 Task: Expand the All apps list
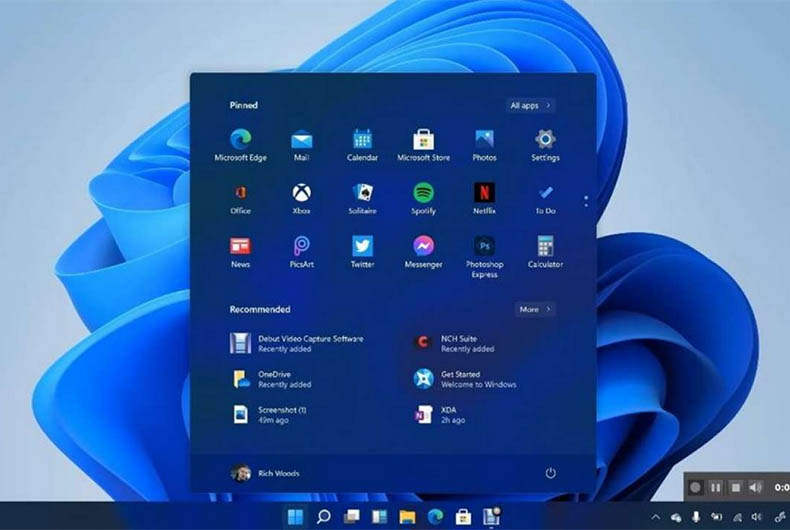[x=531, y=105]
